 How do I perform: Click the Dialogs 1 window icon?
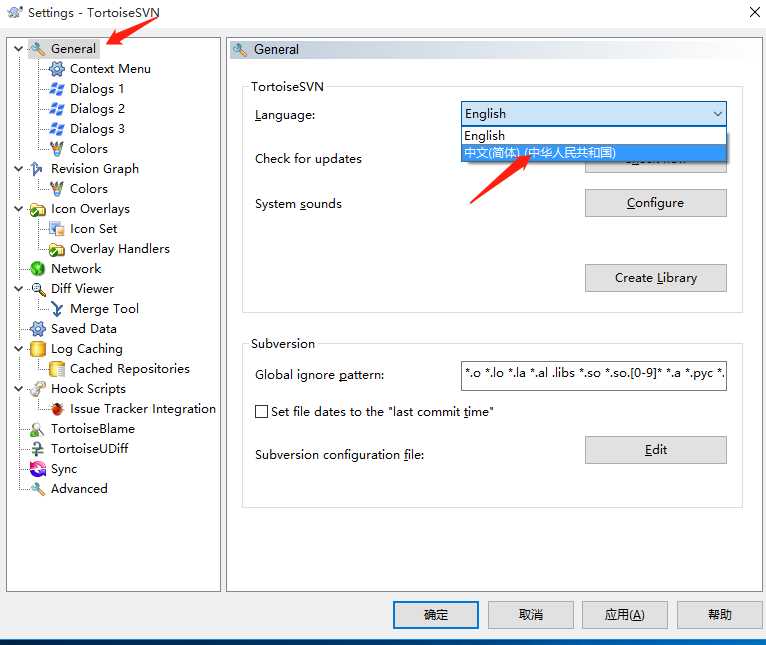click(x=57, y=89)
